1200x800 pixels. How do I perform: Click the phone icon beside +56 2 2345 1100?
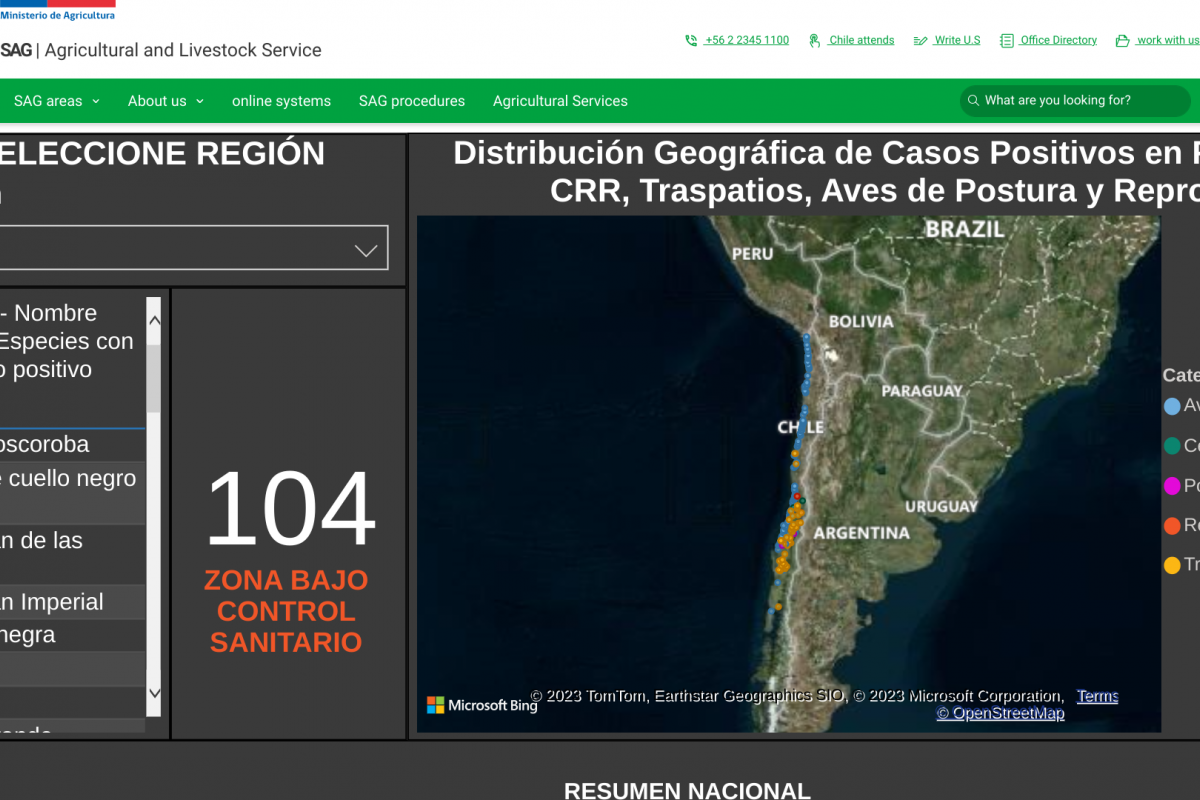(x=691, y=41)
